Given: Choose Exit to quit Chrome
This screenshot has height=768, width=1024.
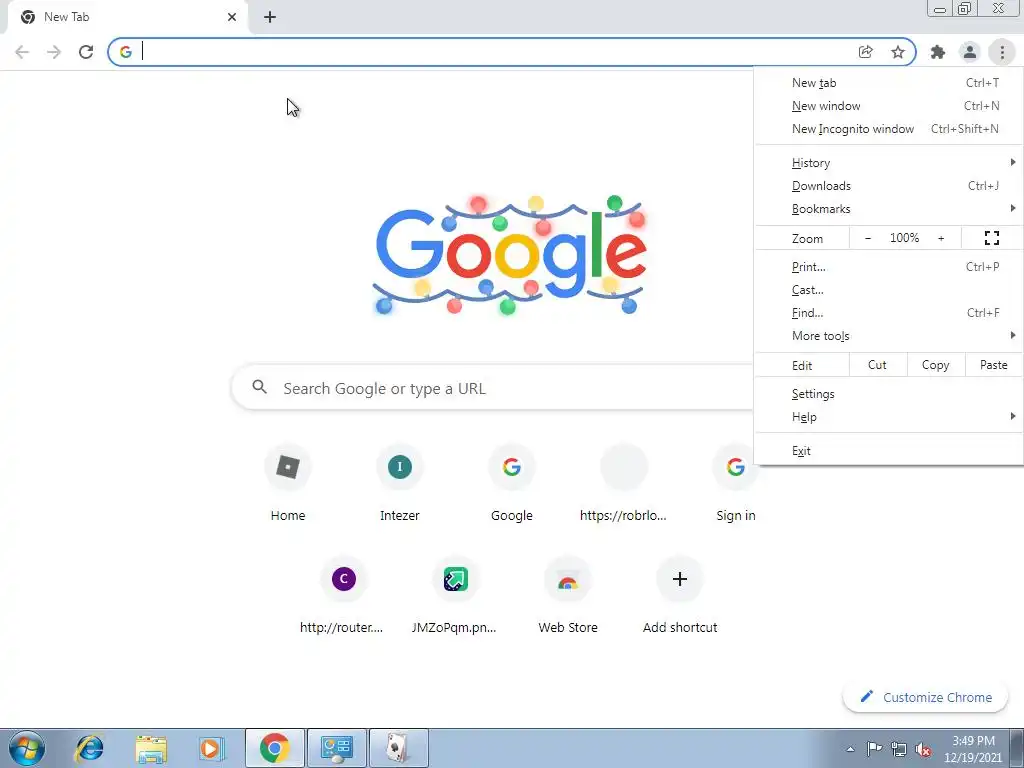Looking at the screenshot, I should pos(889,451).
